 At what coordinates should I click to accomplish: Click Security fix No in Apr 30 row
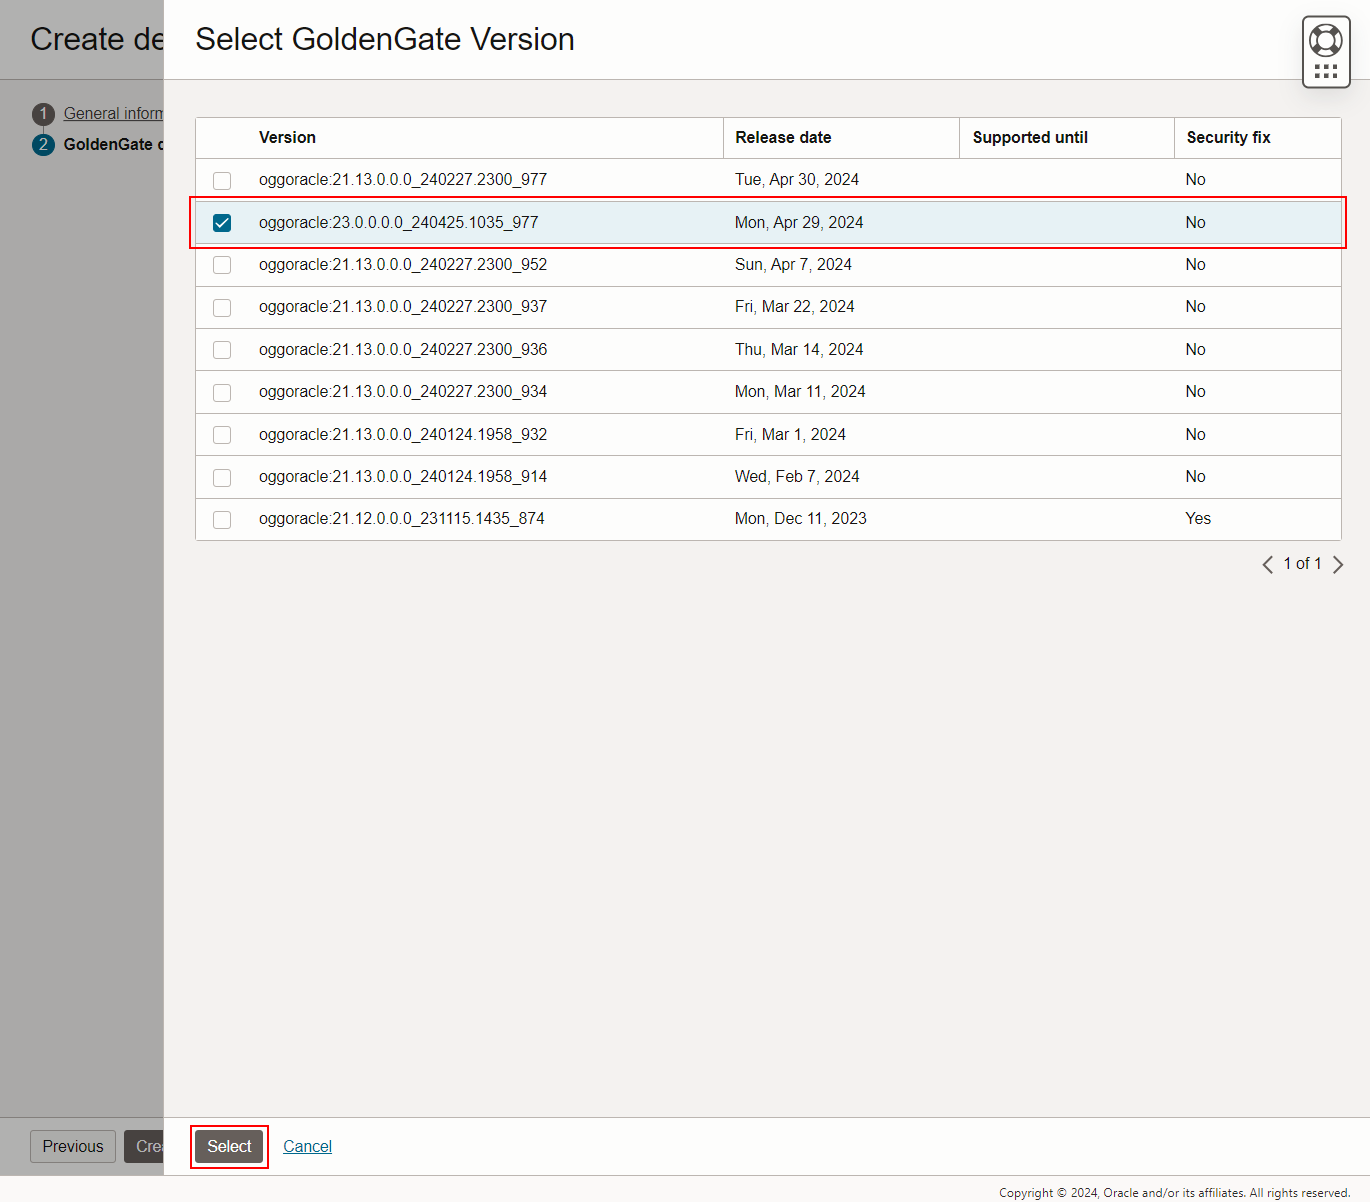click(x=1196, y=180)
